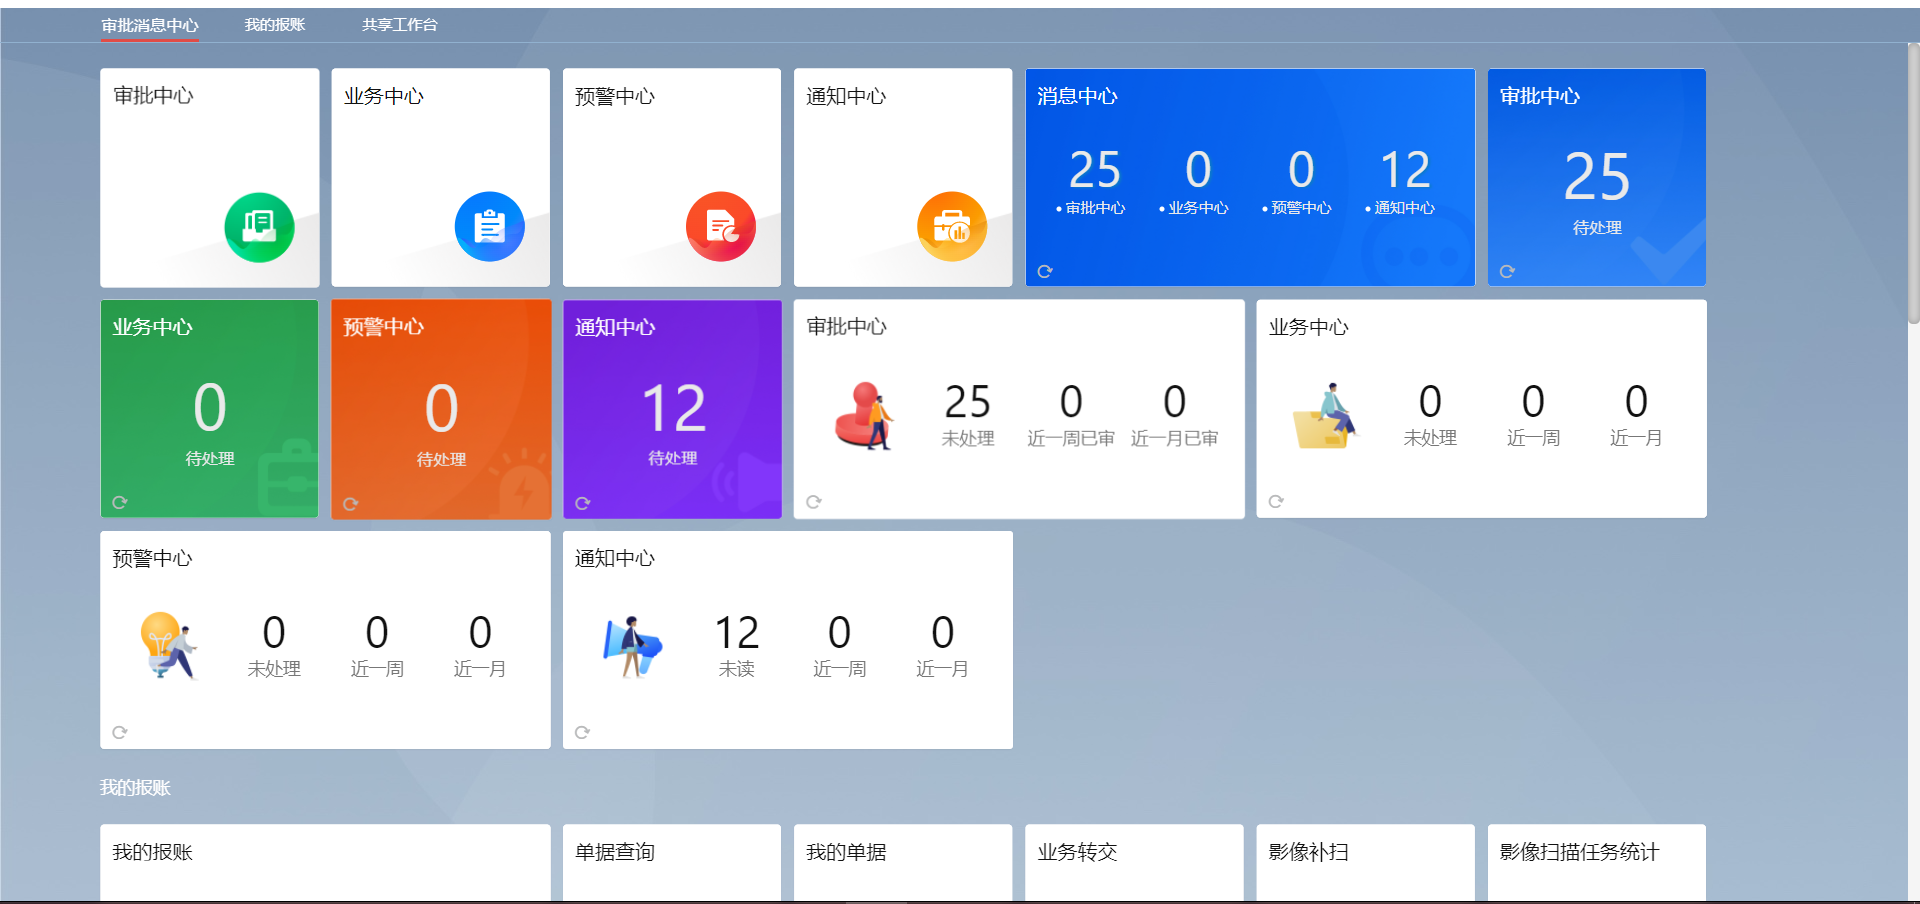This screenshot has width=1920, height=904.
Task: Click the orange 通知中心 briefcase icon
Action: [x=952, y=227]
